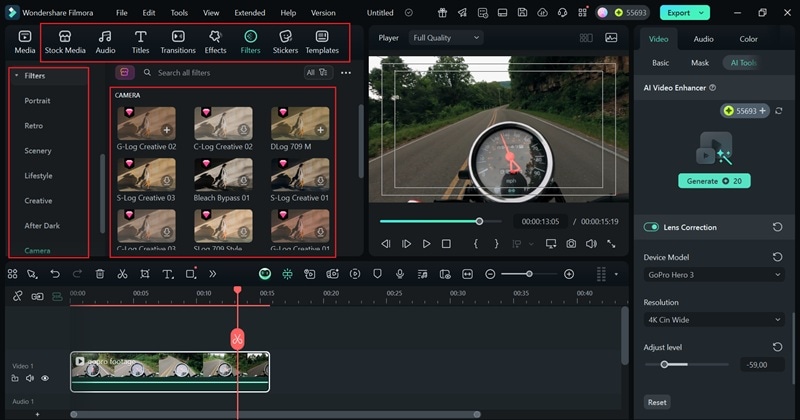Viewport: 800px width, 420px height.
Task: Click the Adjust level slider handle
Action: click(x=664, y=364)
